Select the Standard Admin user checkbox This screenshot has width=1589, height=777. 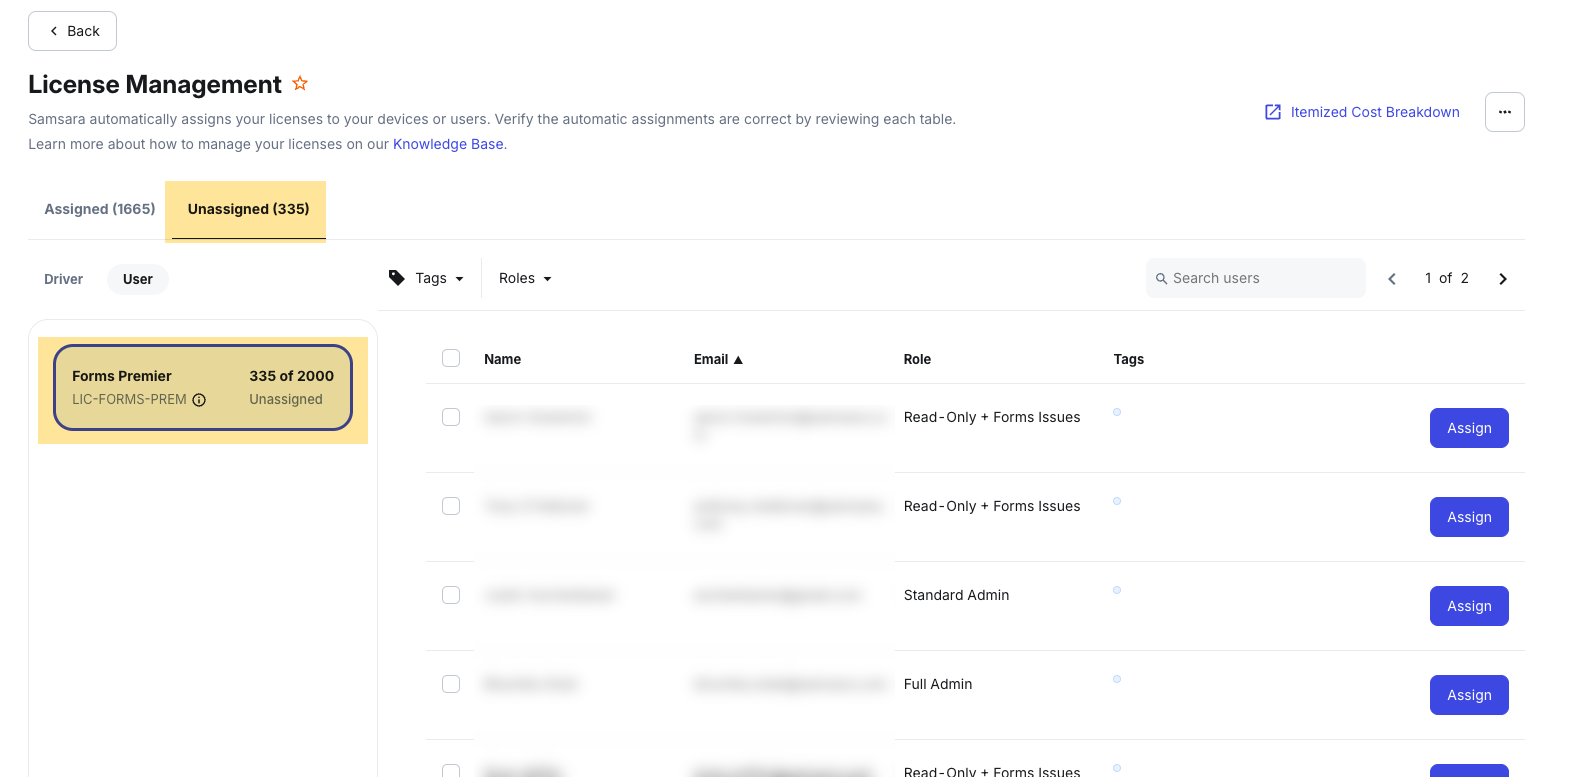(451, 595)
